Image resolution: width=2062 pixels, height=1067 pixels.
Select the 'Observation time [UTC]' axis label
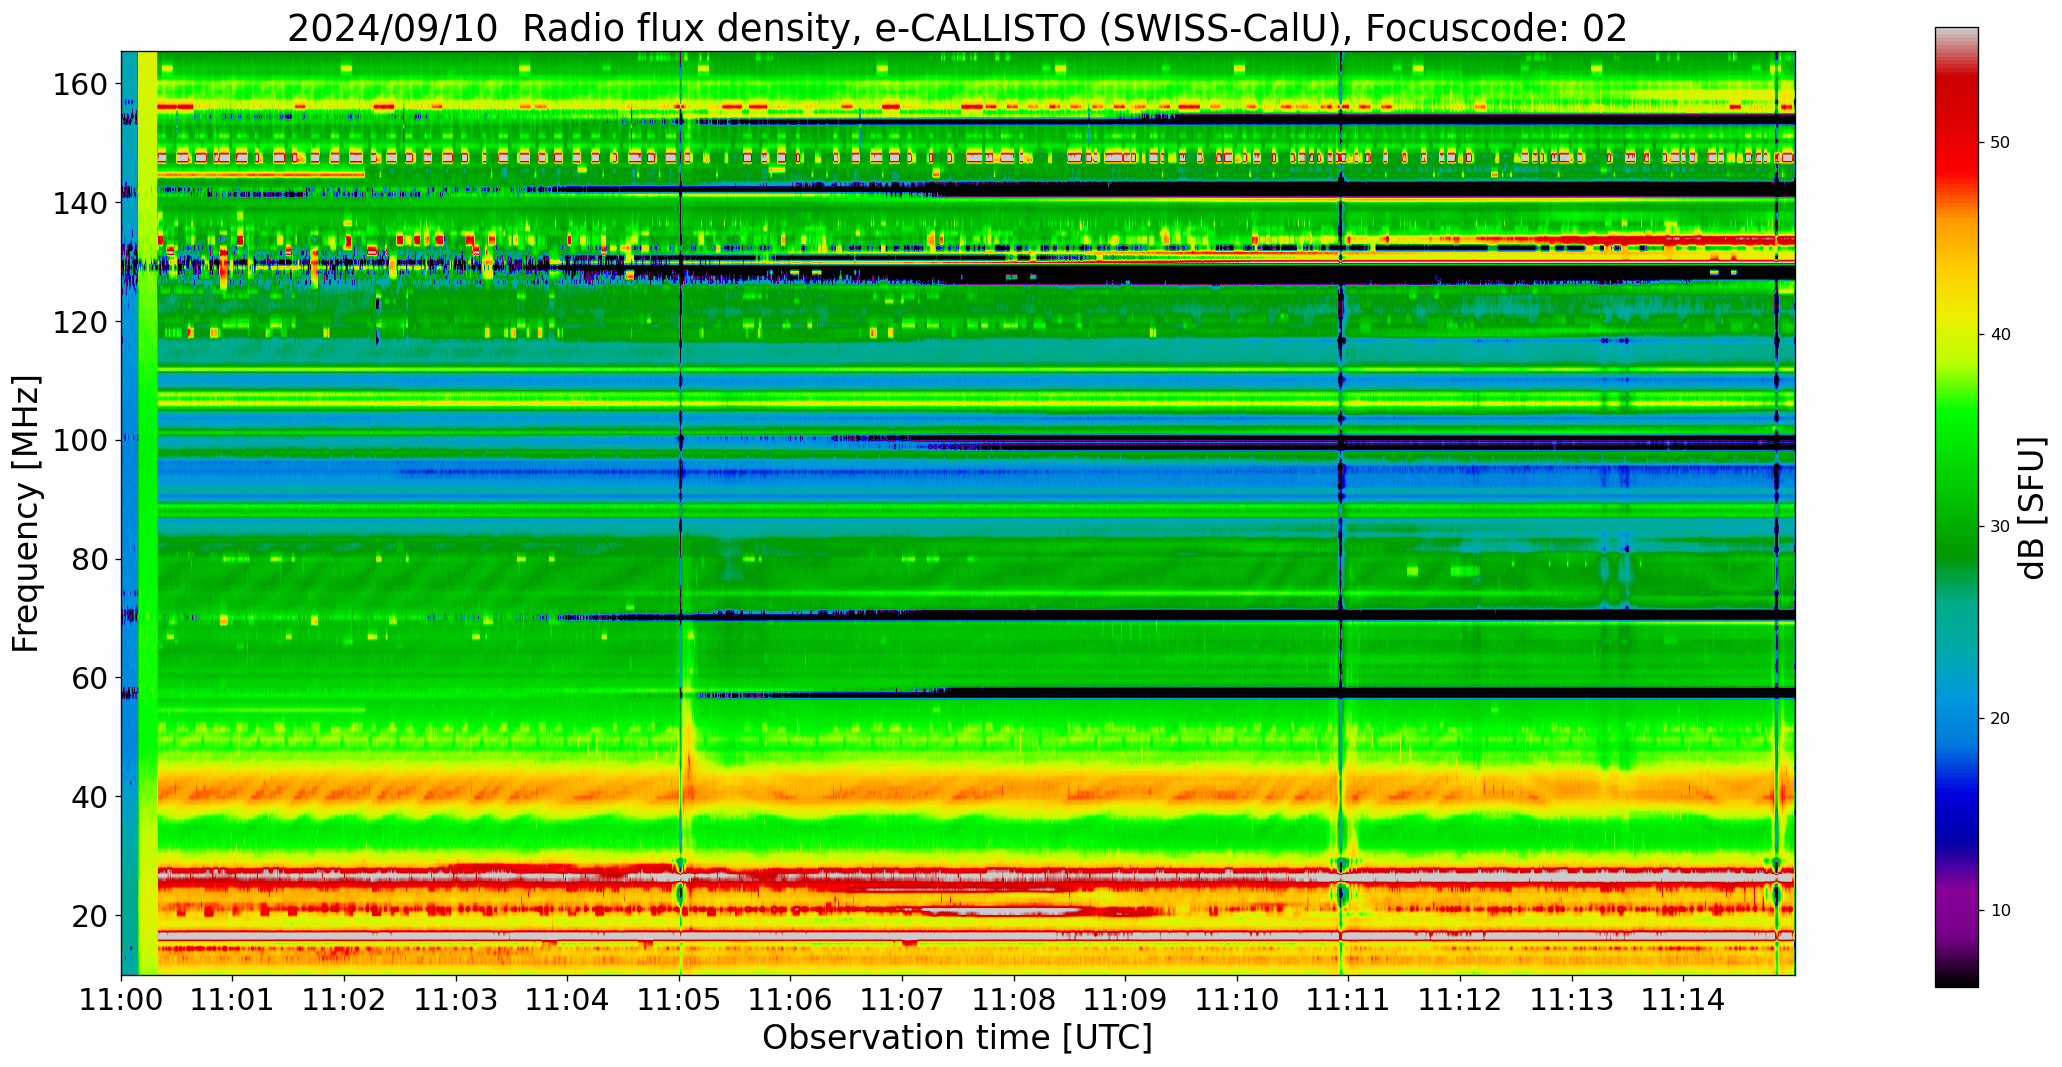[x=957, y=1038]
